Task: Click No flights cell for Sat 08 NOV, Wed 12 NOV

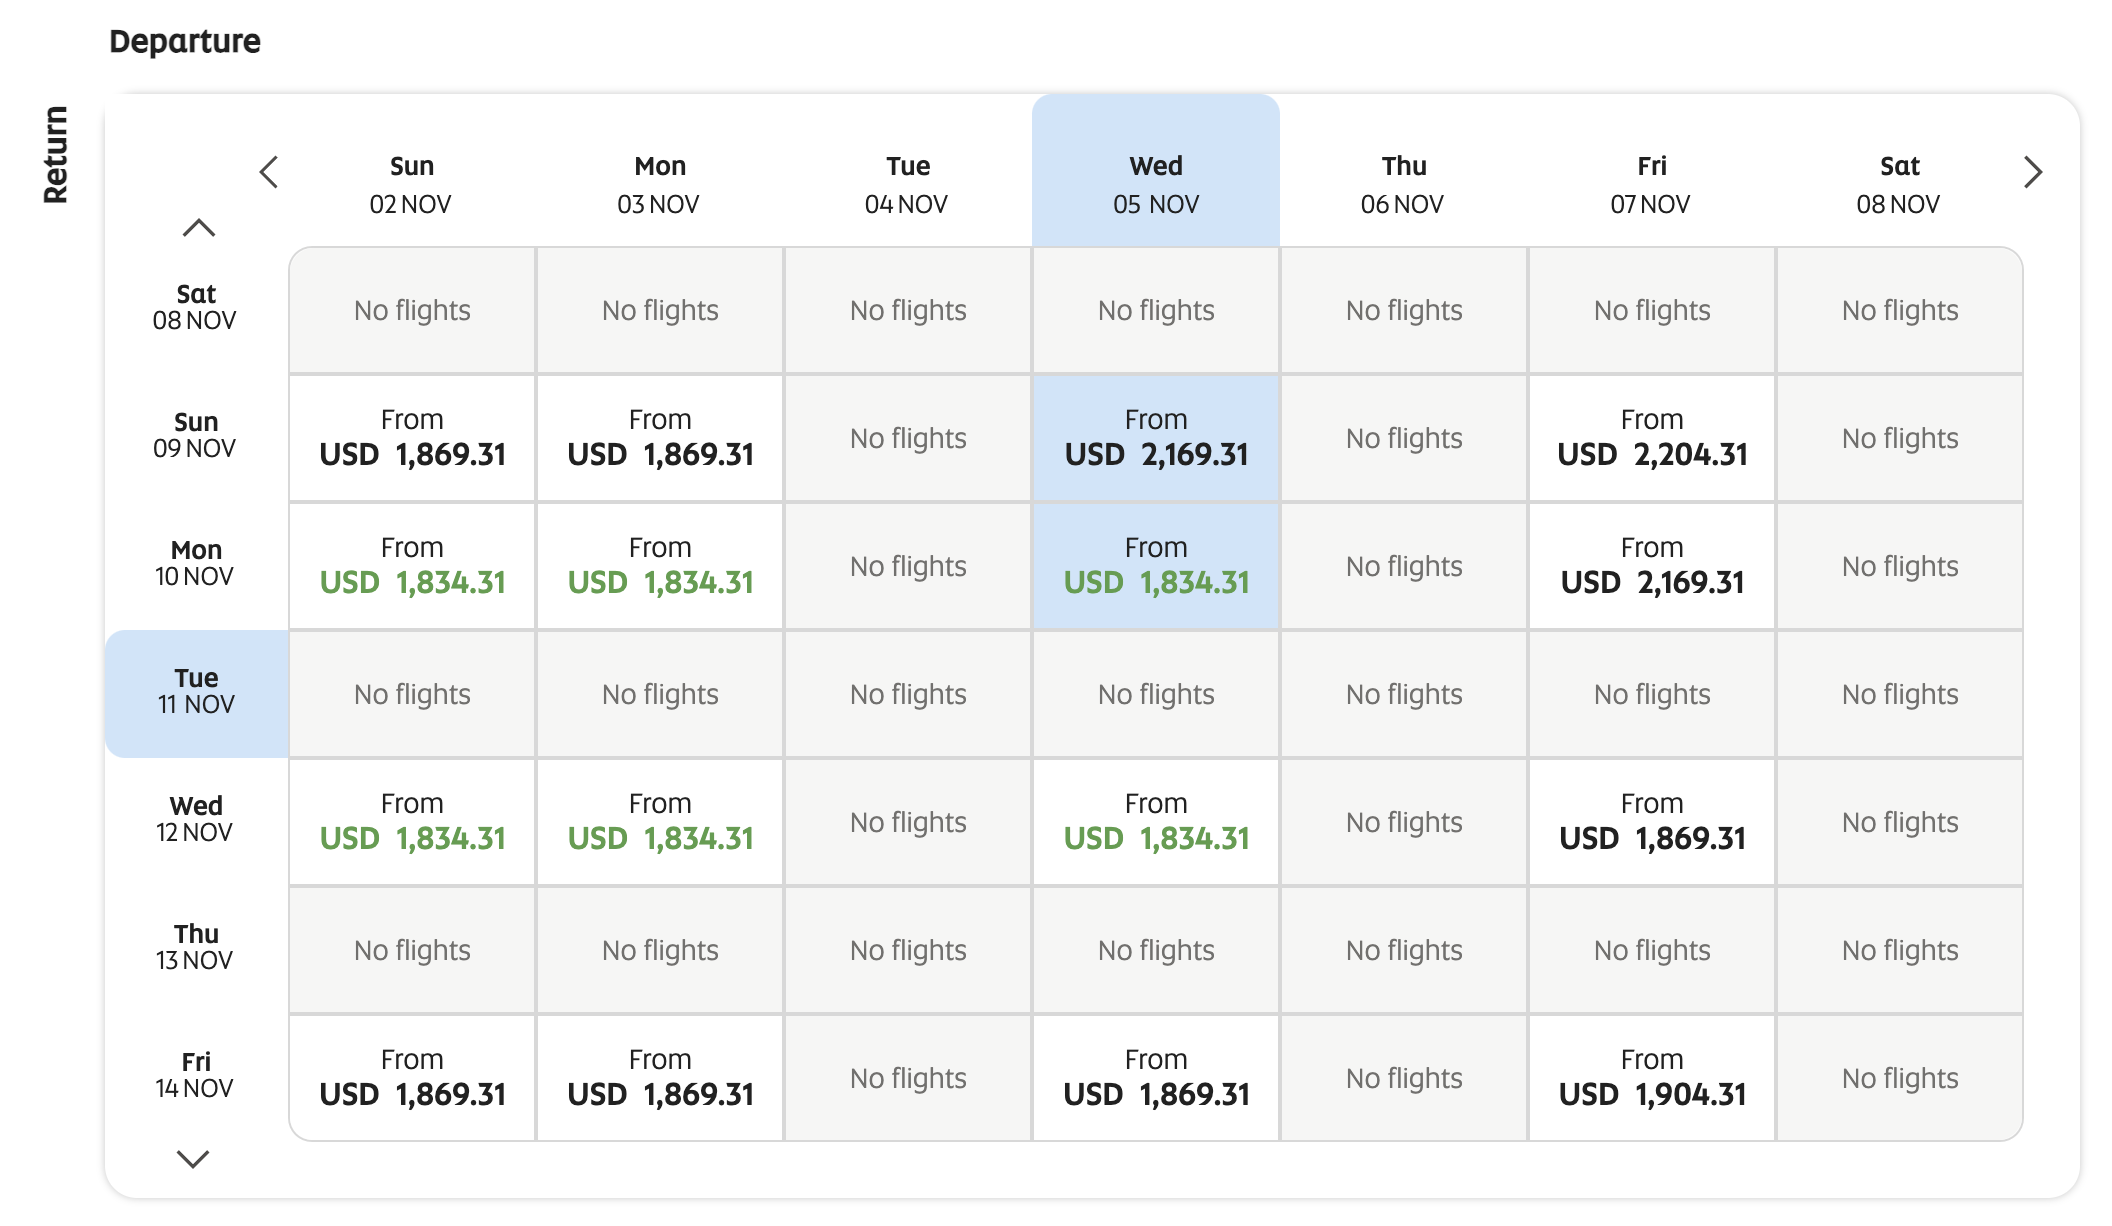Action: 1900,822
